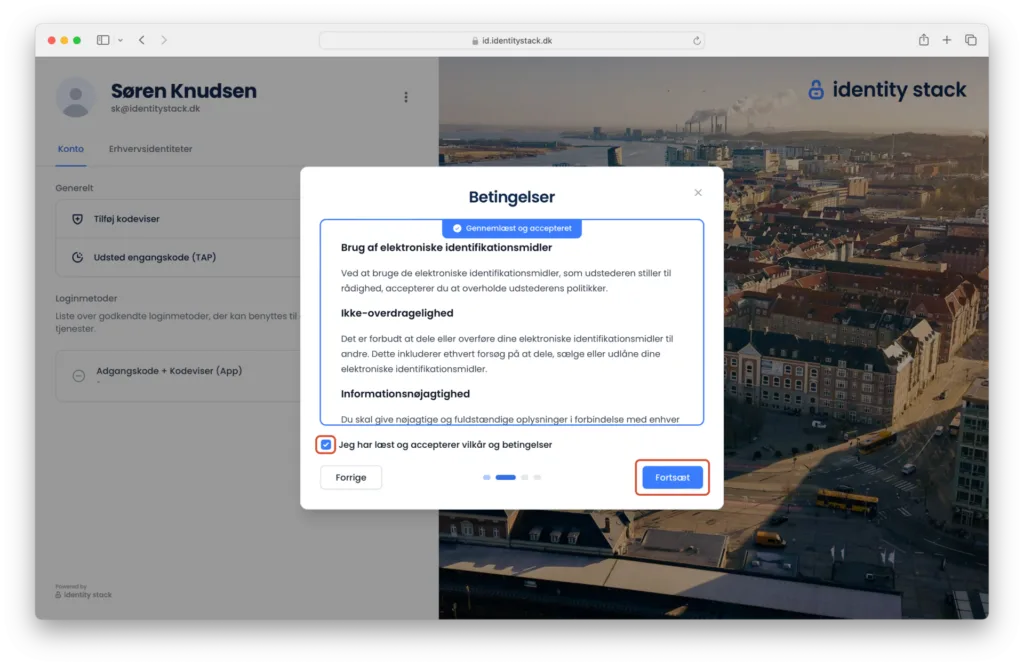This screenshot has height=666, width=1024.
Task: Click the Powered by identity stack footer link
Action: (x=84, y=592)
